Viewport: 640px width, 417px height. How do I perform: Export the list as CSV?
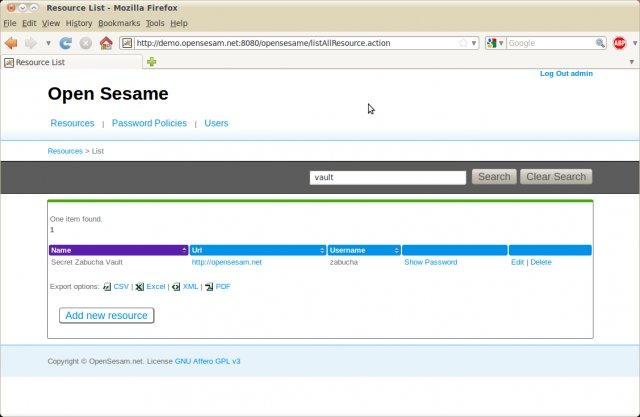coord(121,286)
